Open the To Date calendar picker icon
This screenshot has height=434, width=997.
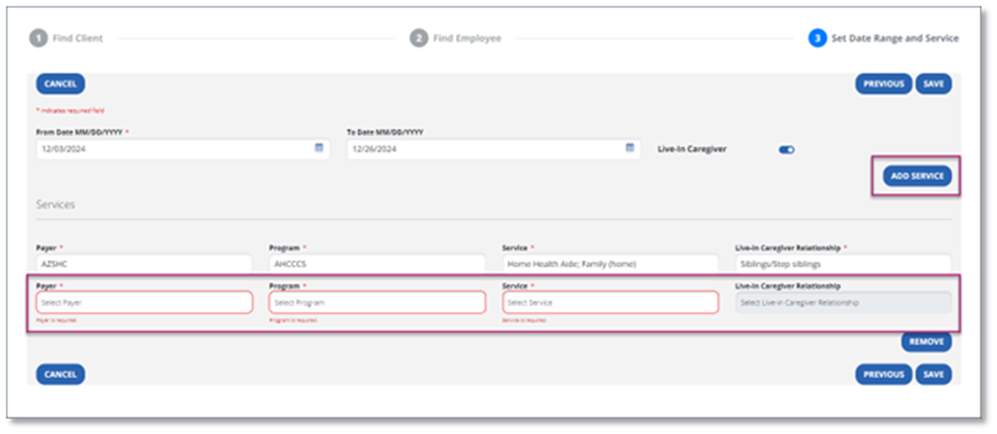630,148
